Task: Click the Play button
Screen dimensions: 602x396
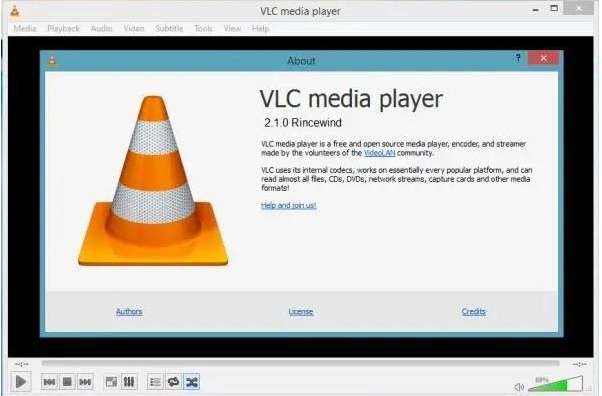Action: tap(21, 382)
